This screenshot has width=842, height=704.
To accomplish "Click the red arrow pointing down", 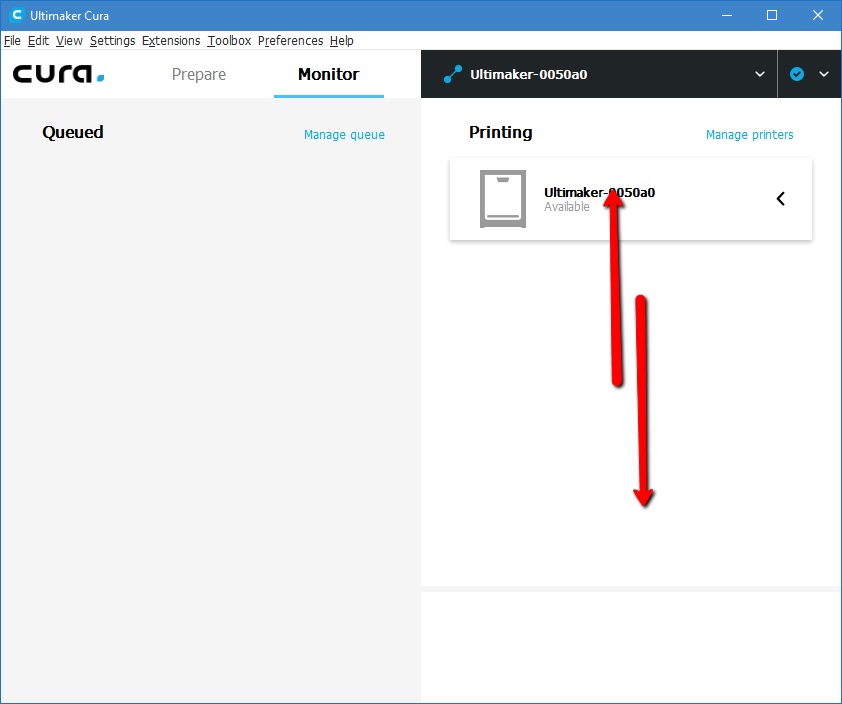I will (x=643, y=400).
